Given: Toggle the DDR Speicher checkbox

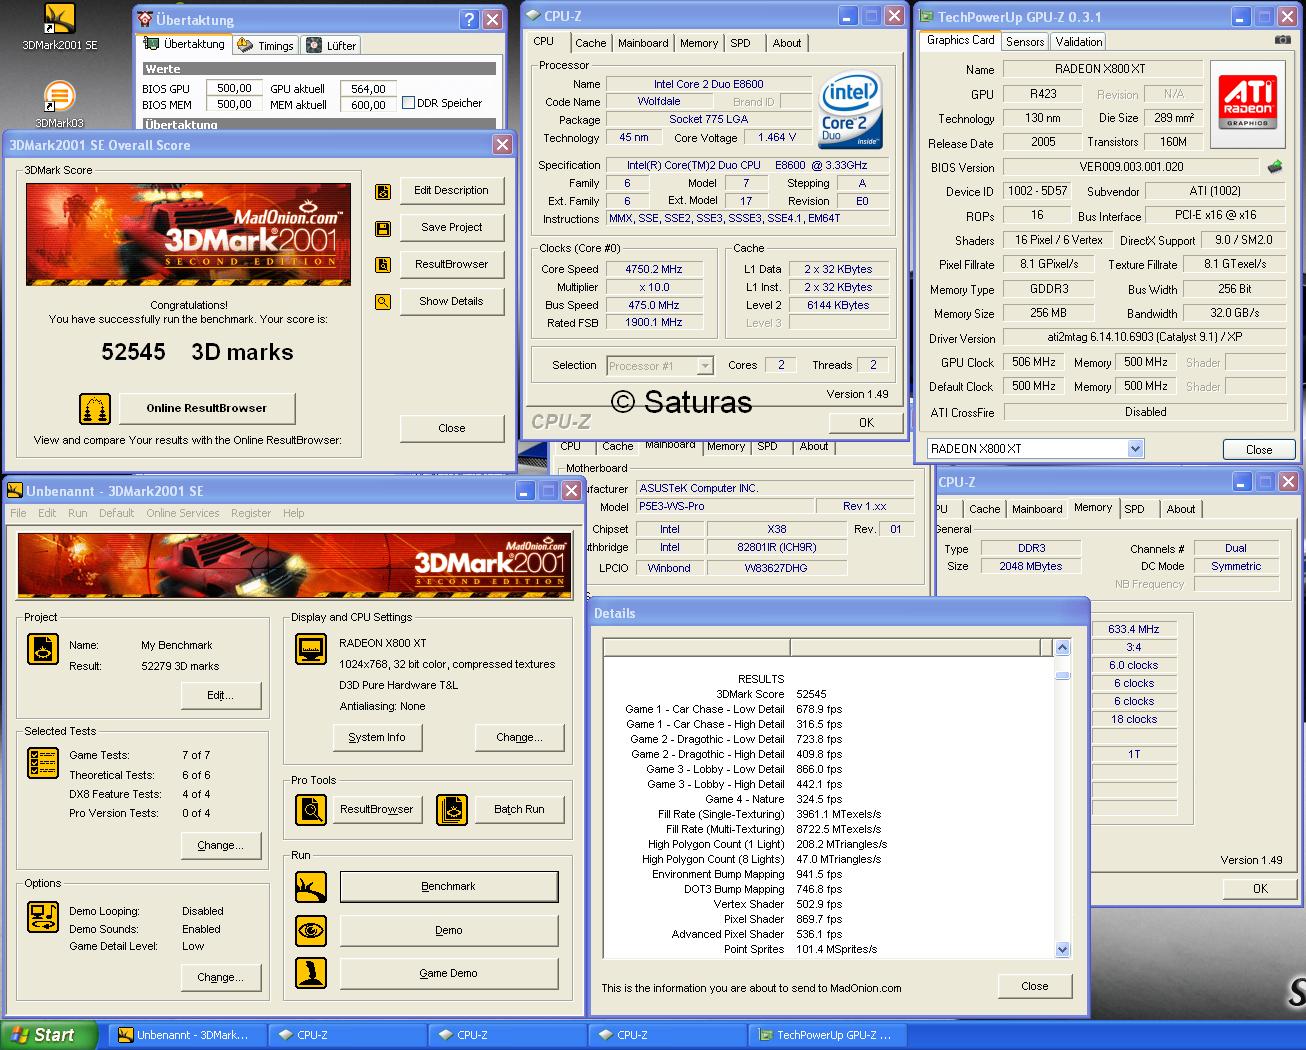Looking at the screenshot, I should [408, 103].
